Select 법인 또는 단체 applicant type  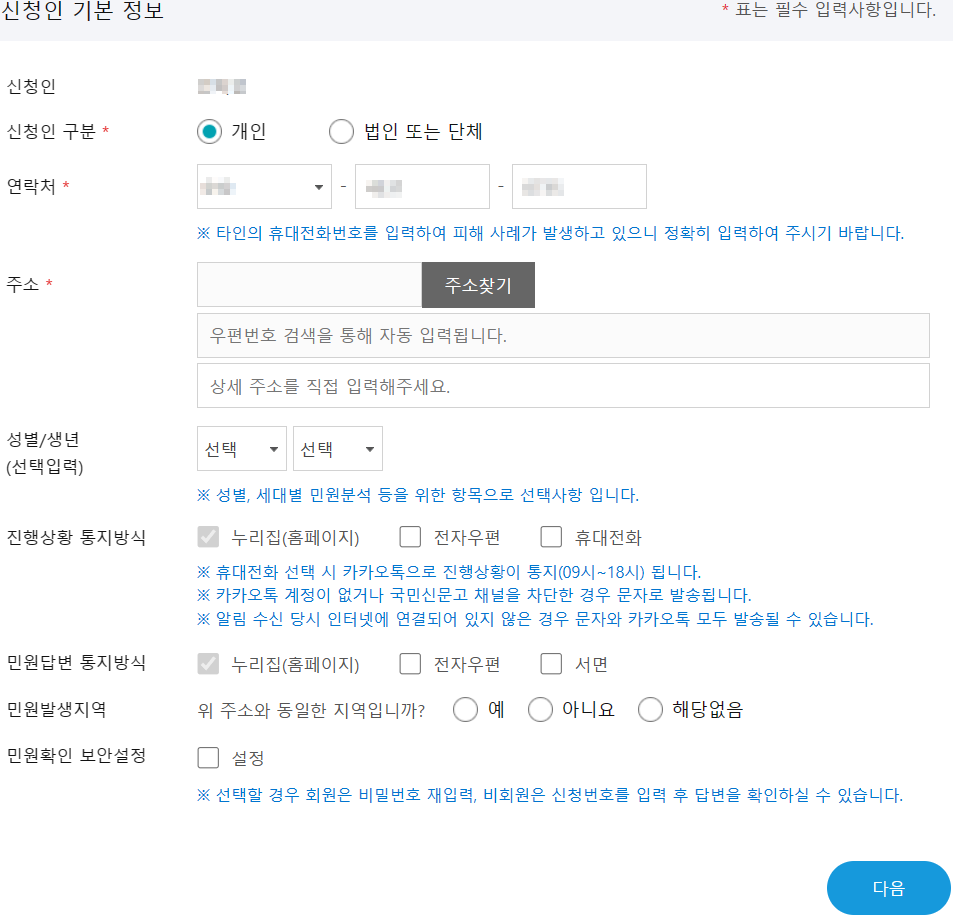341,131
